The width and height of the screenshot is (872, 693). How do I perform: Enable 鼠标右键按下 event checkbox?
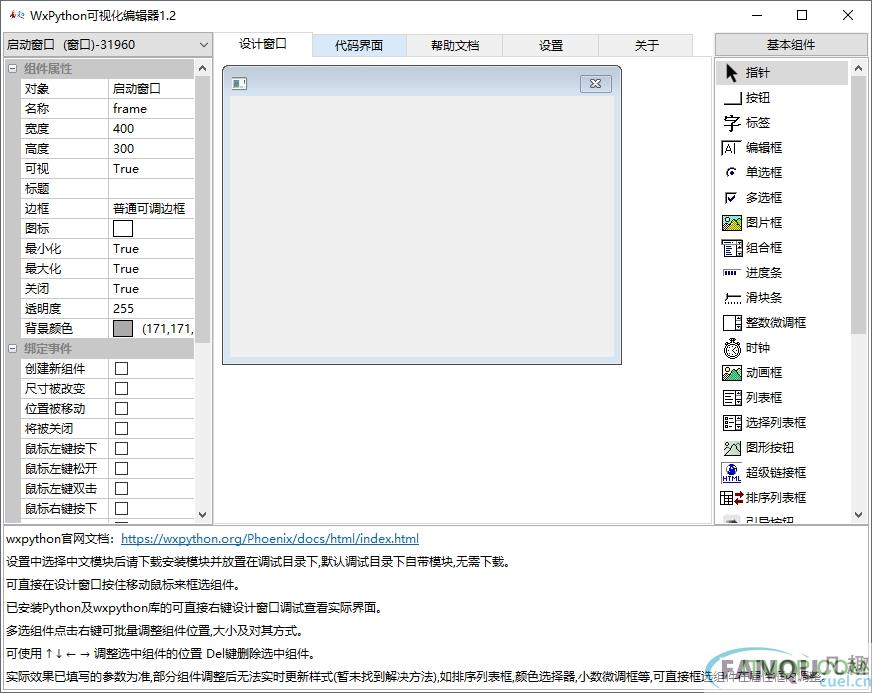point(121,509)
